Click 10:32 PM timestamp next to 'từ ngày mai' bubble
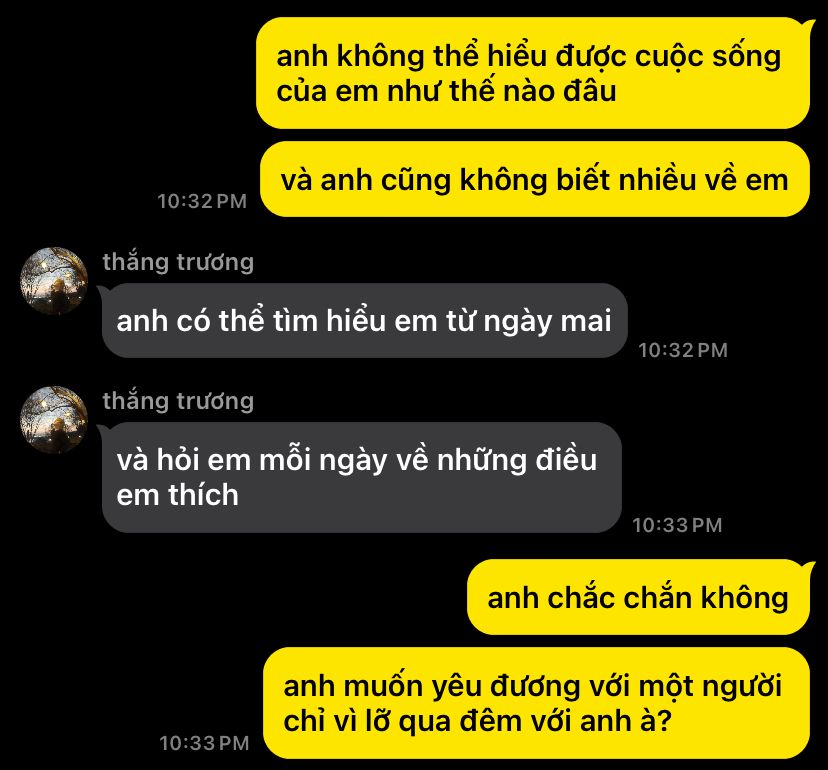Viewport: 828px width, 770px height. pyautogui.click(x=683, y=350)
